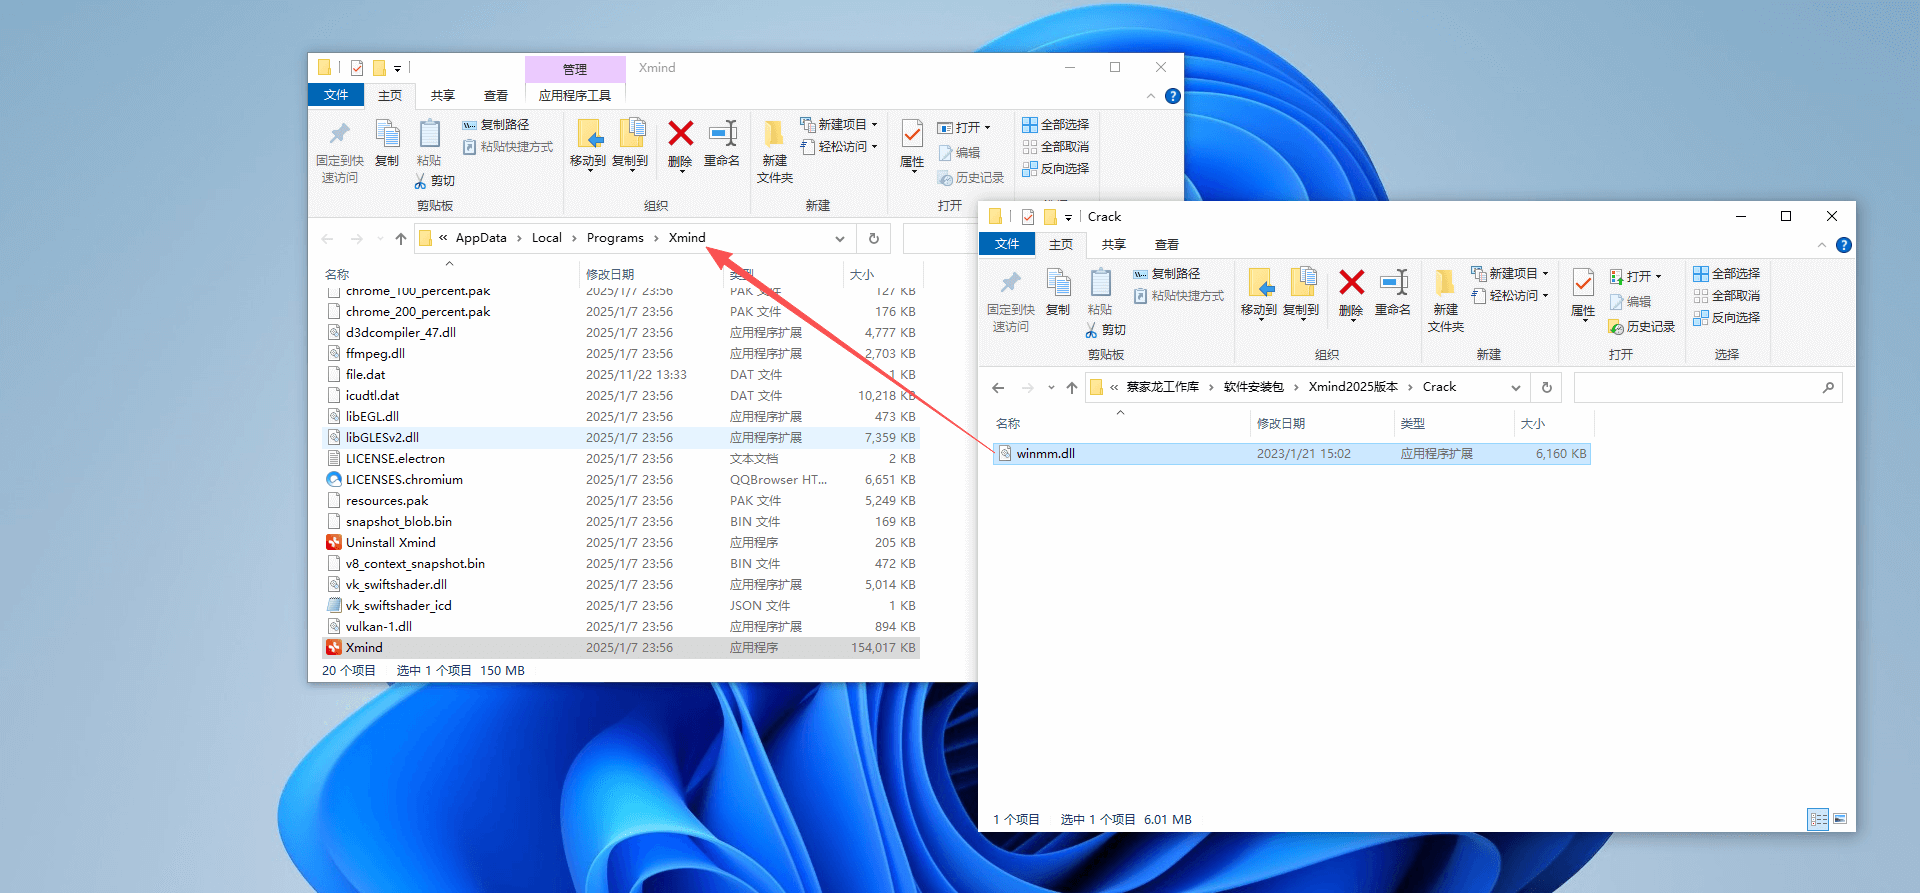Click Cut (剪切) in Xmind window
Viewport: 1920px width, 893px height.
[435, 181]
